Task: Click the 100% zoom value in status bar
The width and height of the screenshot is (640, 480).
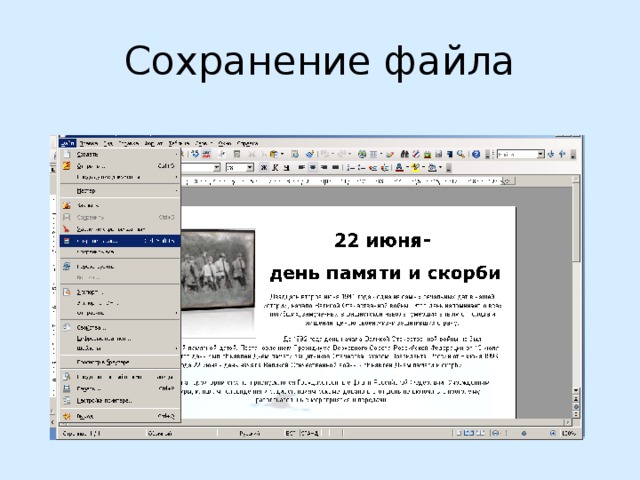Action: click(569, 433)
